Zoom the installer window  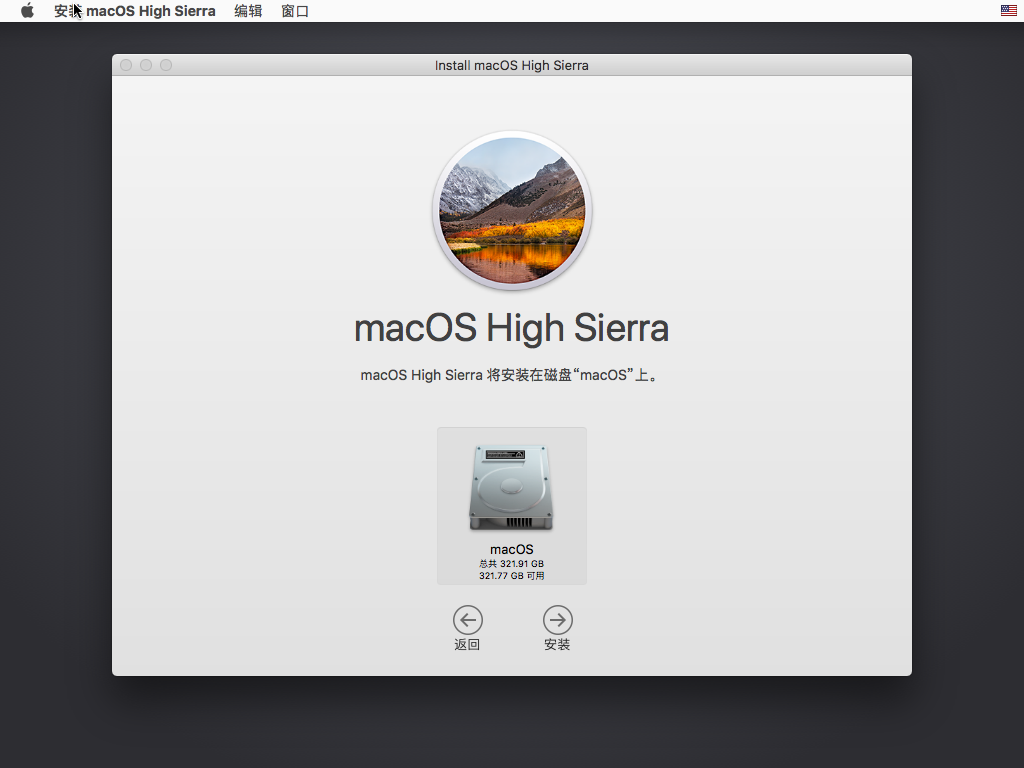(166, 65)
